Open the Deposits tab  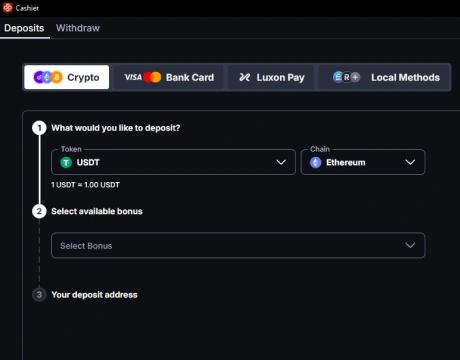click(x=24, y=28)
